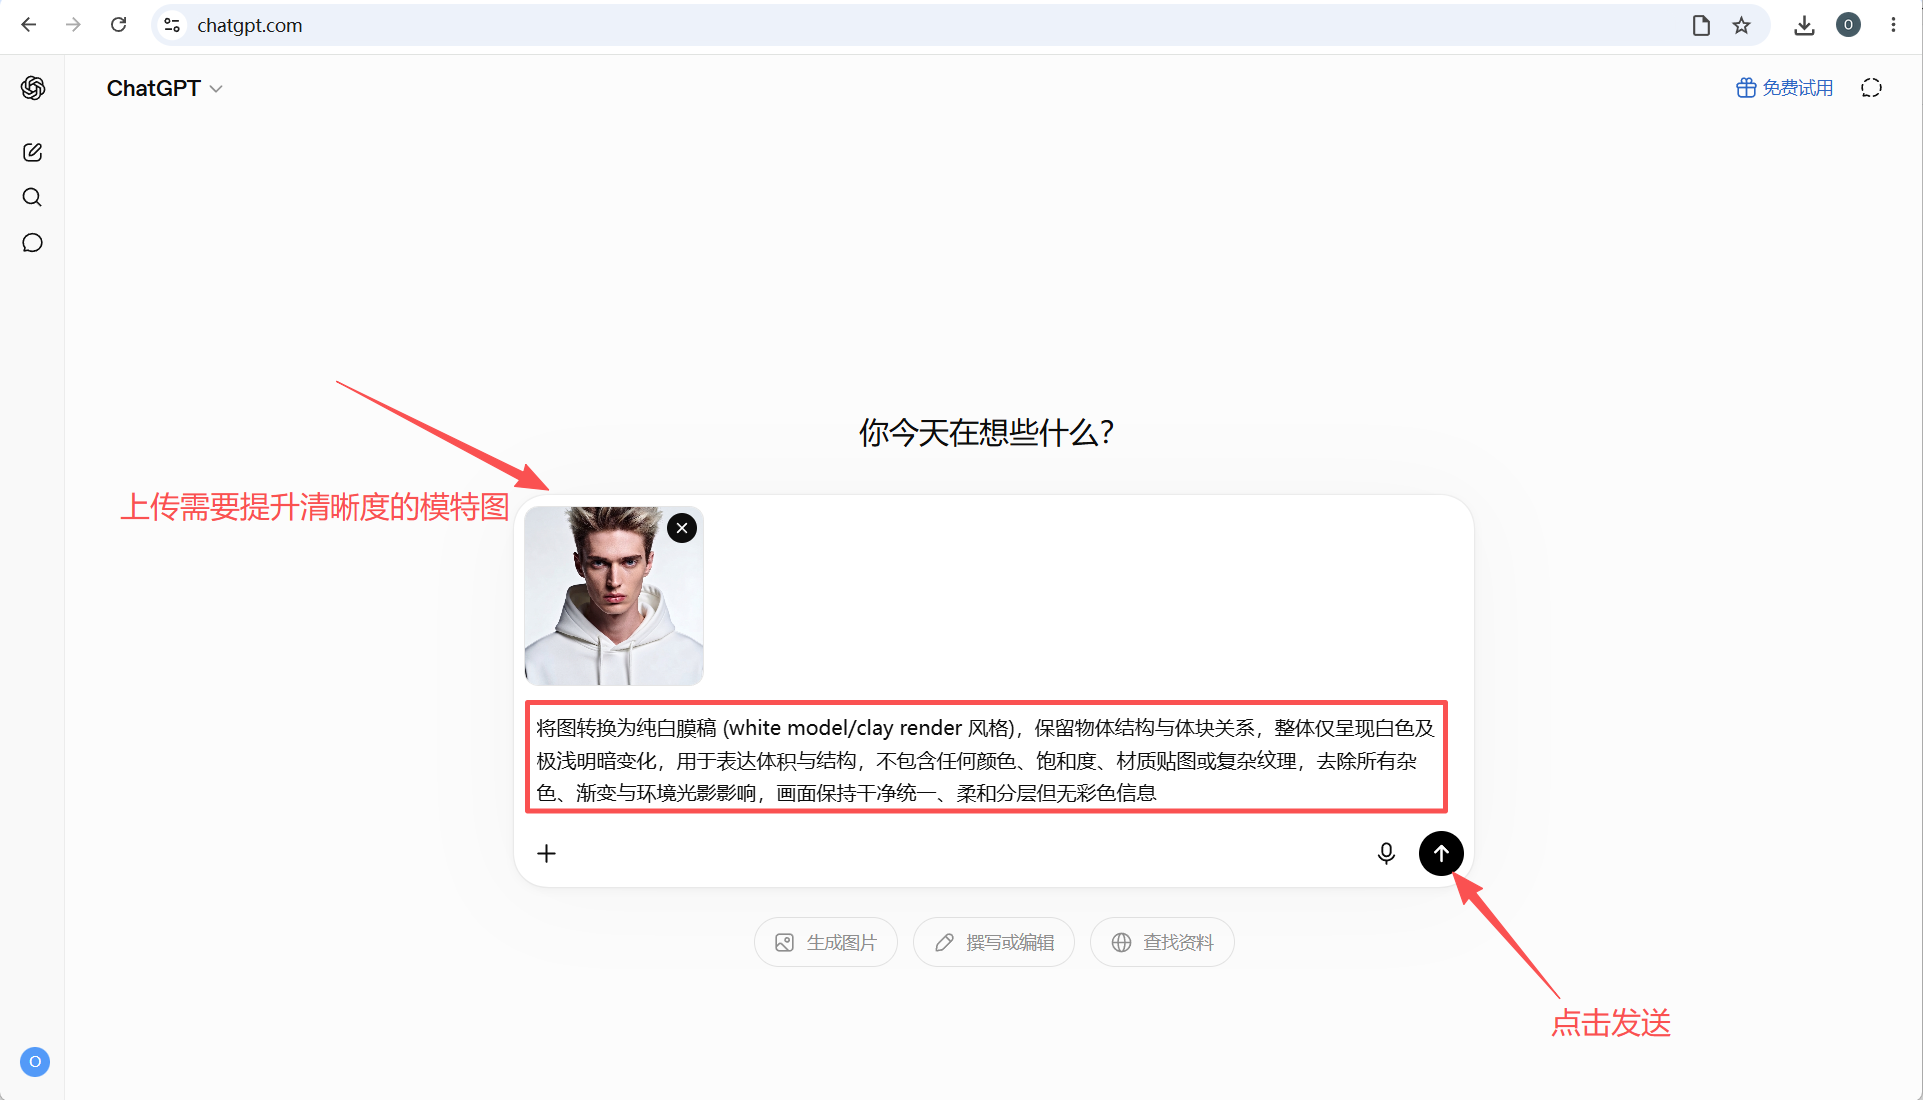Expand the ChatGPT model dropdown

(165, 88)
